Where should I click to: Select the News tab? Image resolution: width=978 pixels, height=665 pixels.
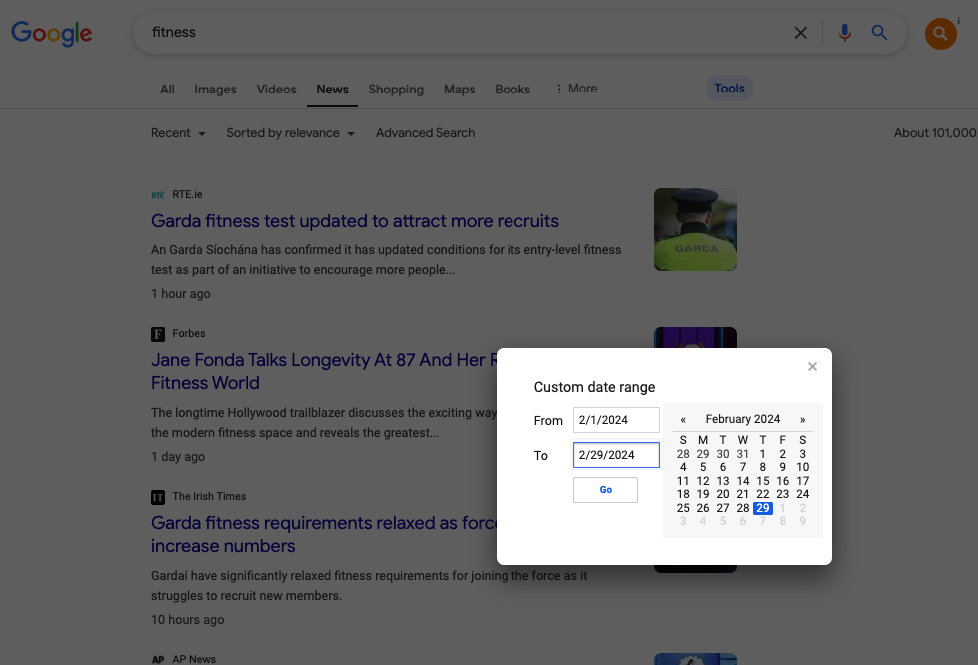click(x=332, y=89)
